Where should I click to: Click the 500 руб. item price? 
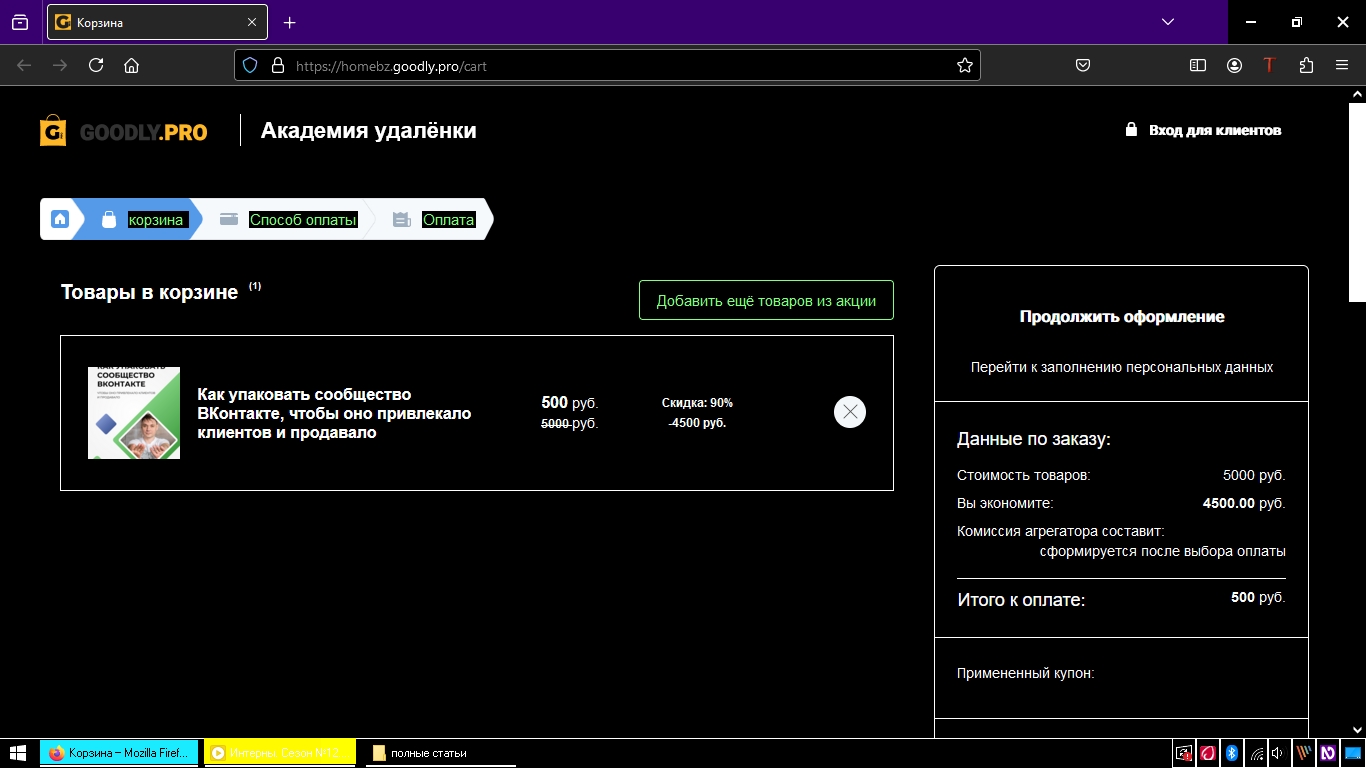(570, 403)
